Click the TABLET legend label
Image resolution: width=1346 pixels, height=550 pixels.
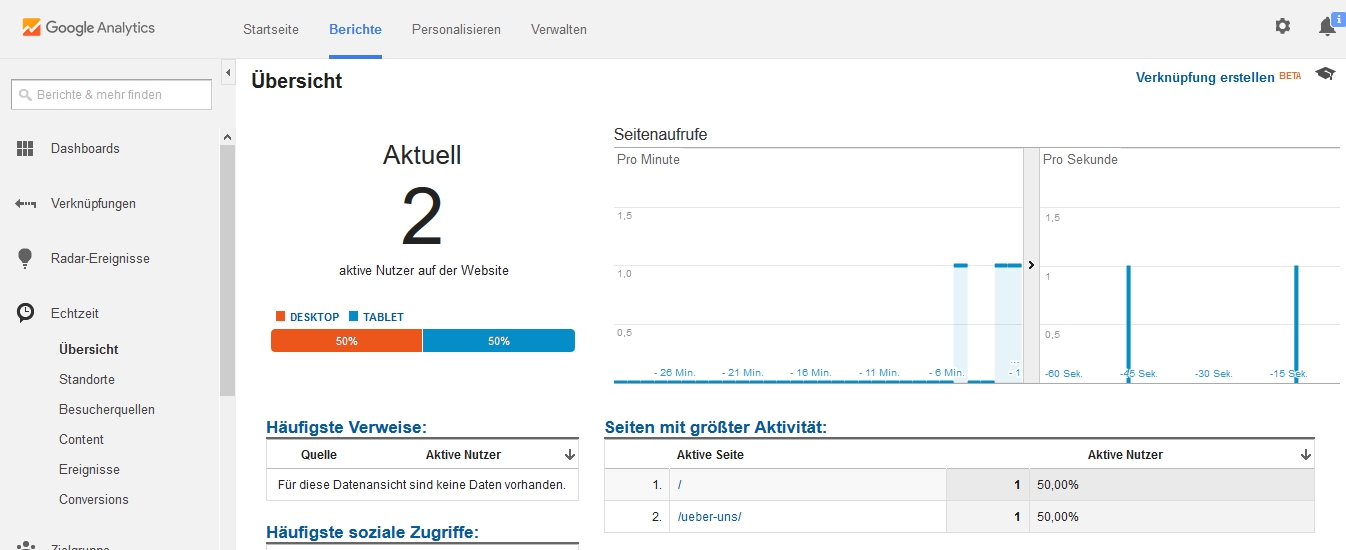(x=383, y=317)
